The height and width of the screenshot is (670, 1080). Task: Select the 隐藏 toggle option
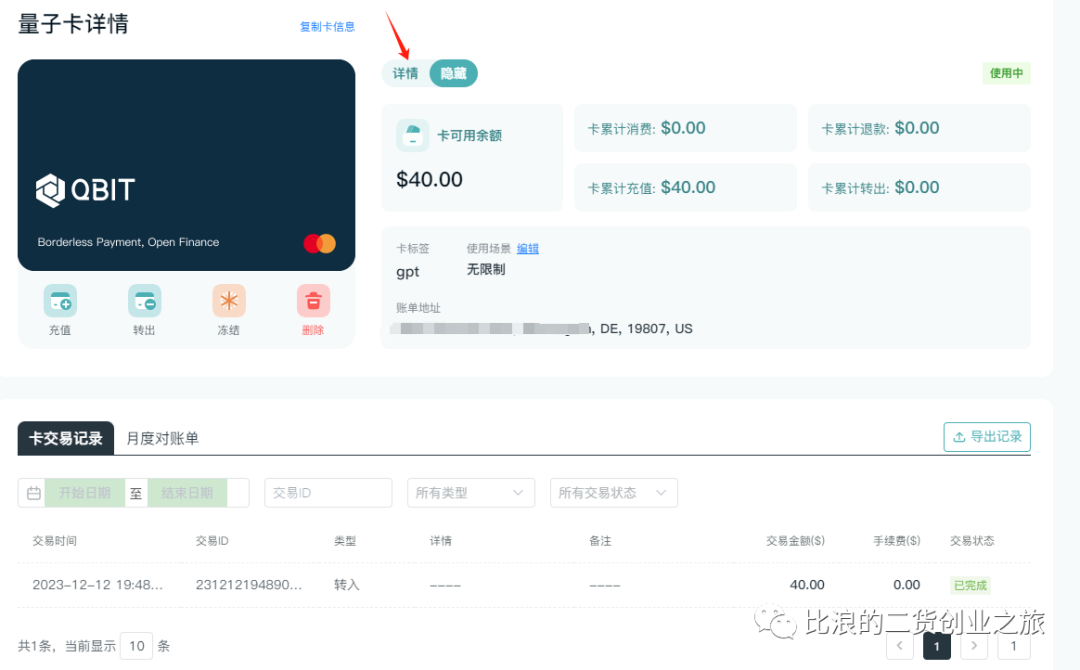[x=453, y=74]
